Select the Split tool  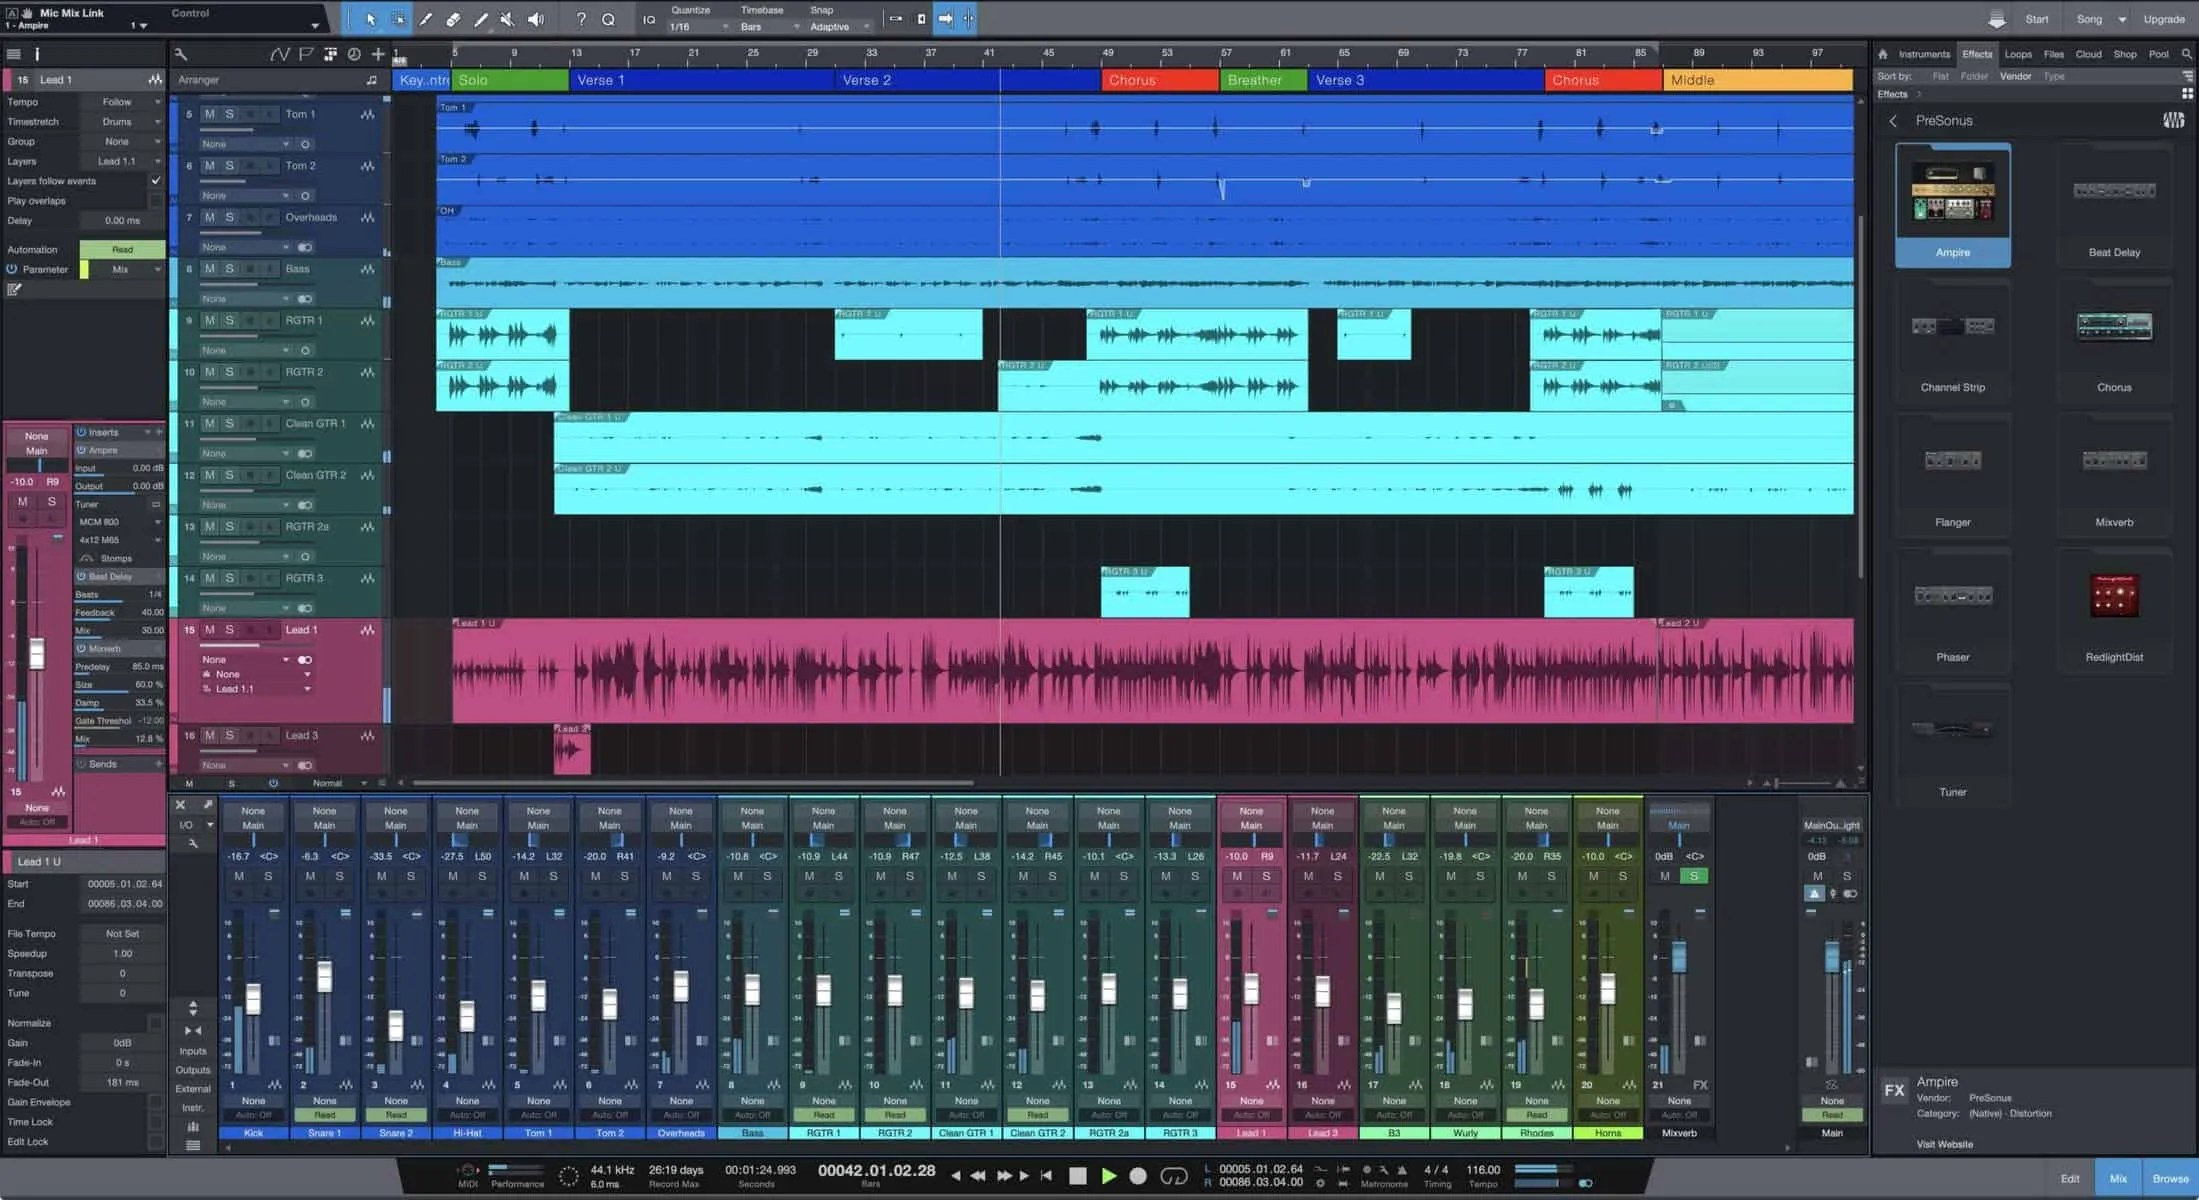[426, 18]
